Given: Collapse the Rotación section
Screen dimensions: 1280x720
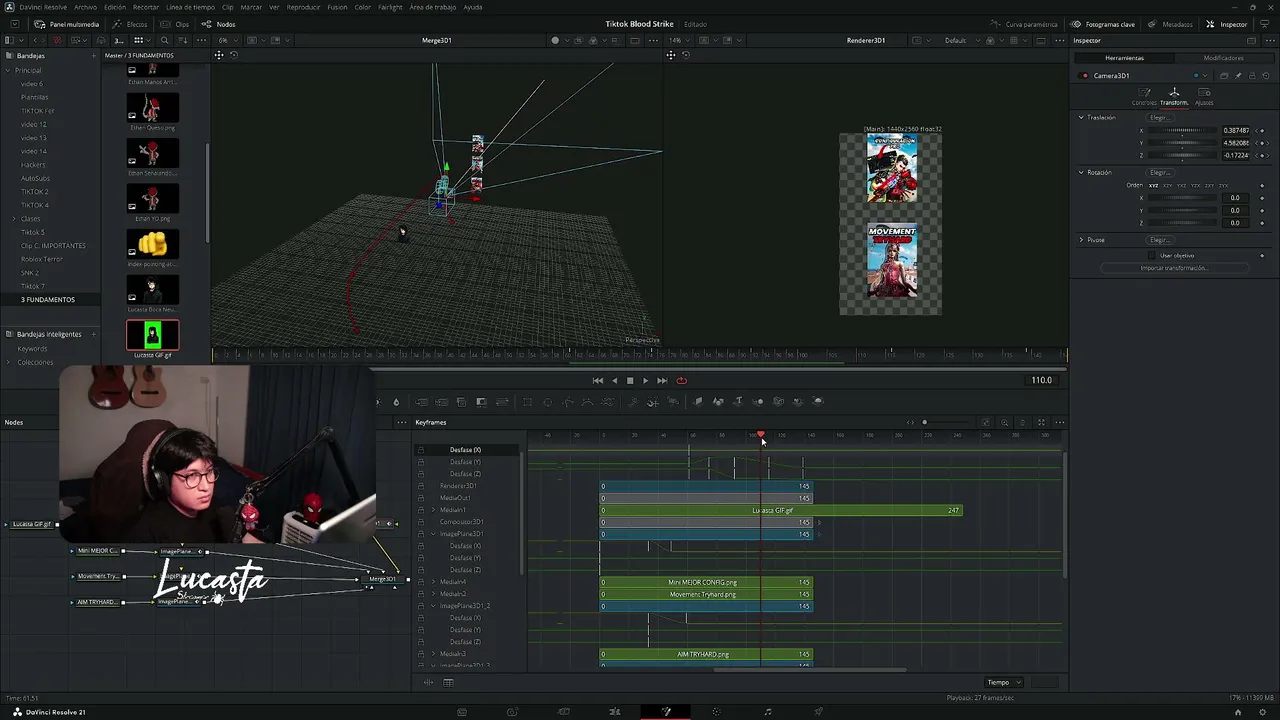Looking at the screenshot, I should (x=1081, y=172).
